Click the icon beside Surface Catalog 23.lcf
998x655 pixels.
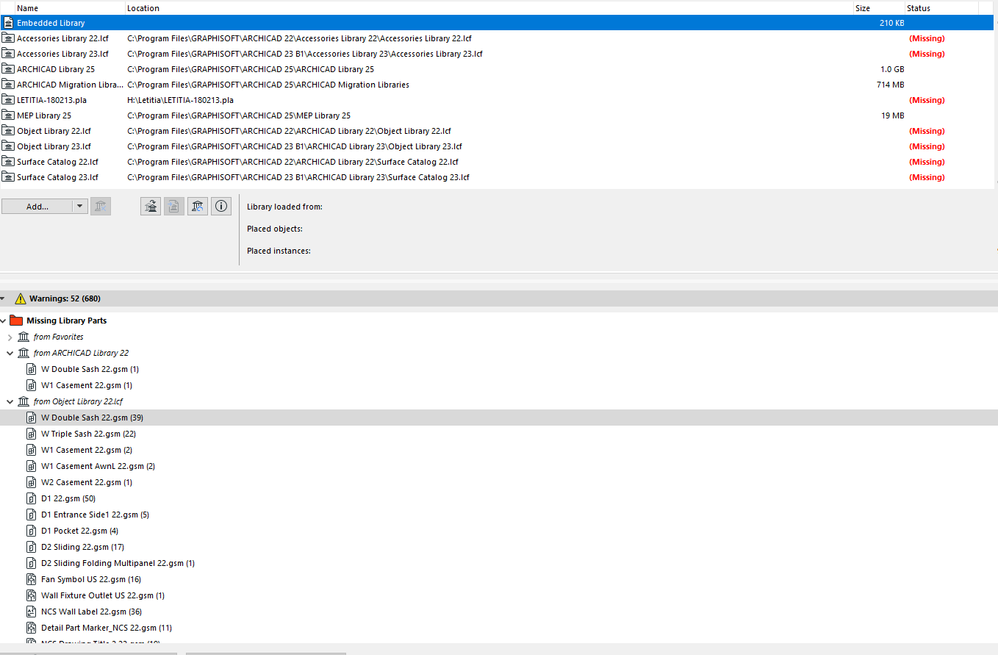pos(8,178)
